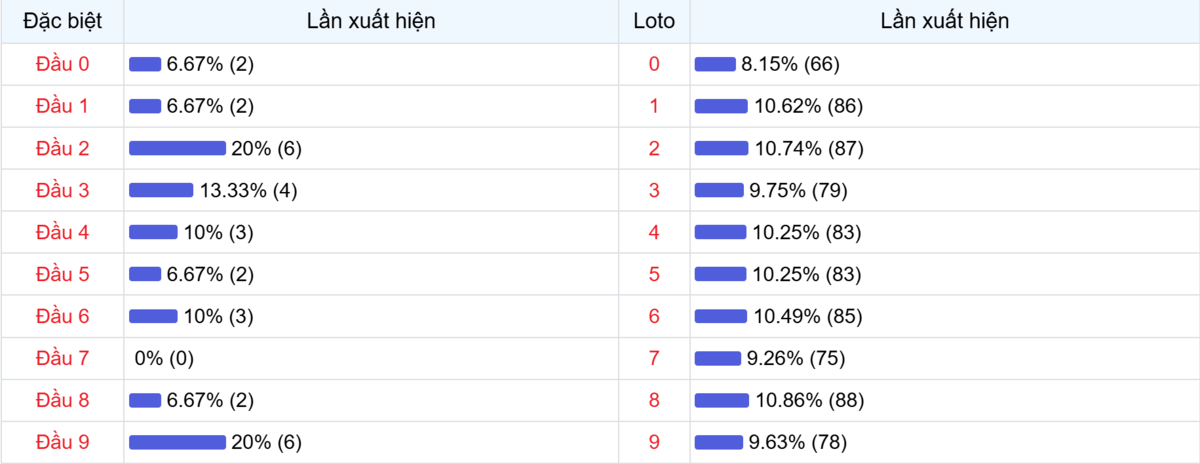This screenshot has width=1200, height=464.
Task: Click the progress bar in the Đầu 2 row
Action: (177, 148)
